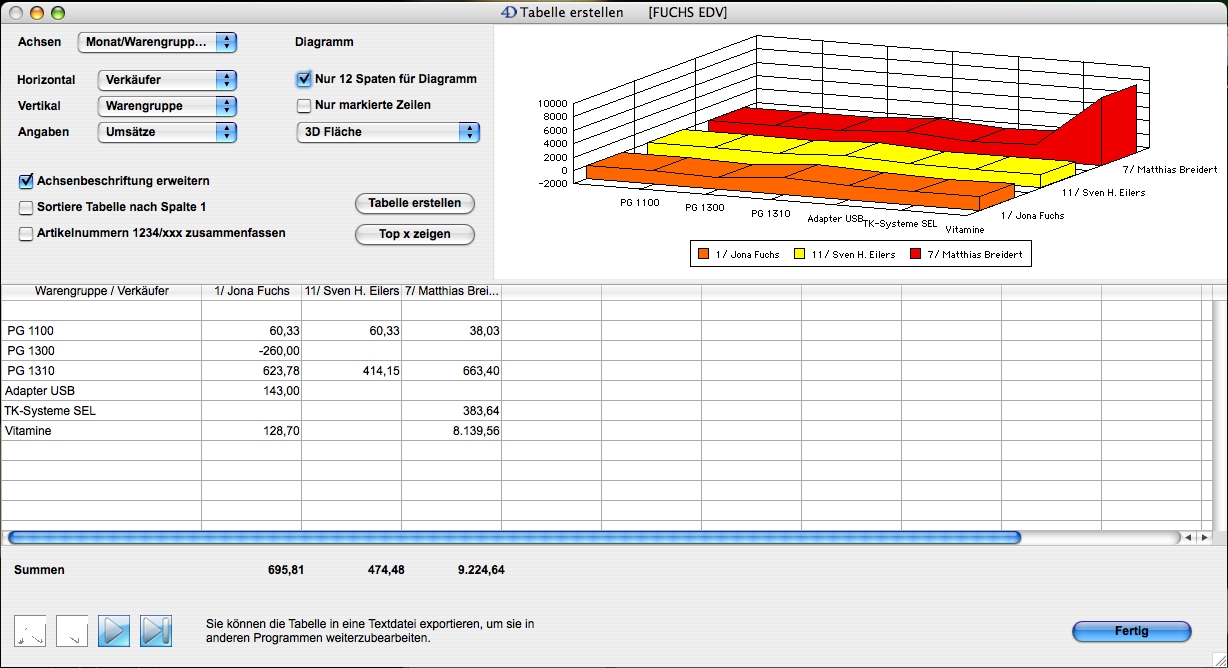The width and height of the screenshot is (1228, 668).
Task: Open the Horizontal 'Verkäufer' dropdown
Action: pos(167,80)
